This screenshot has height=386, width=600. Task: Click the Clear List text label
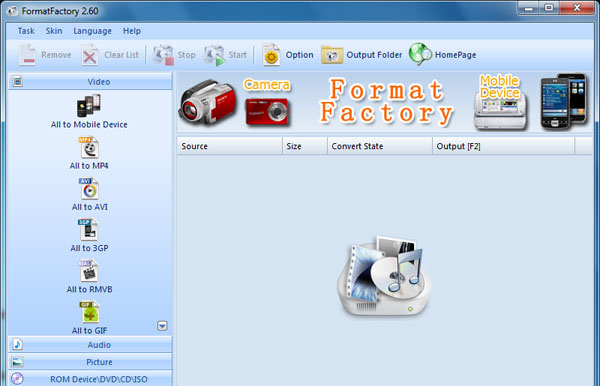(x=121, y=55)
